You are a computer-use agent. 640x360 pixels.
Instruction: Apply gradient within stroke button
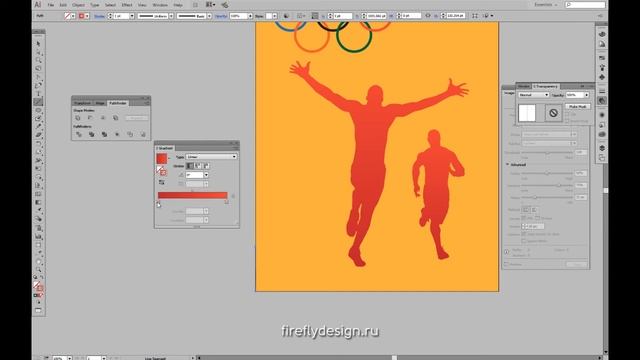pyautogui.click(x=190, y=166)
